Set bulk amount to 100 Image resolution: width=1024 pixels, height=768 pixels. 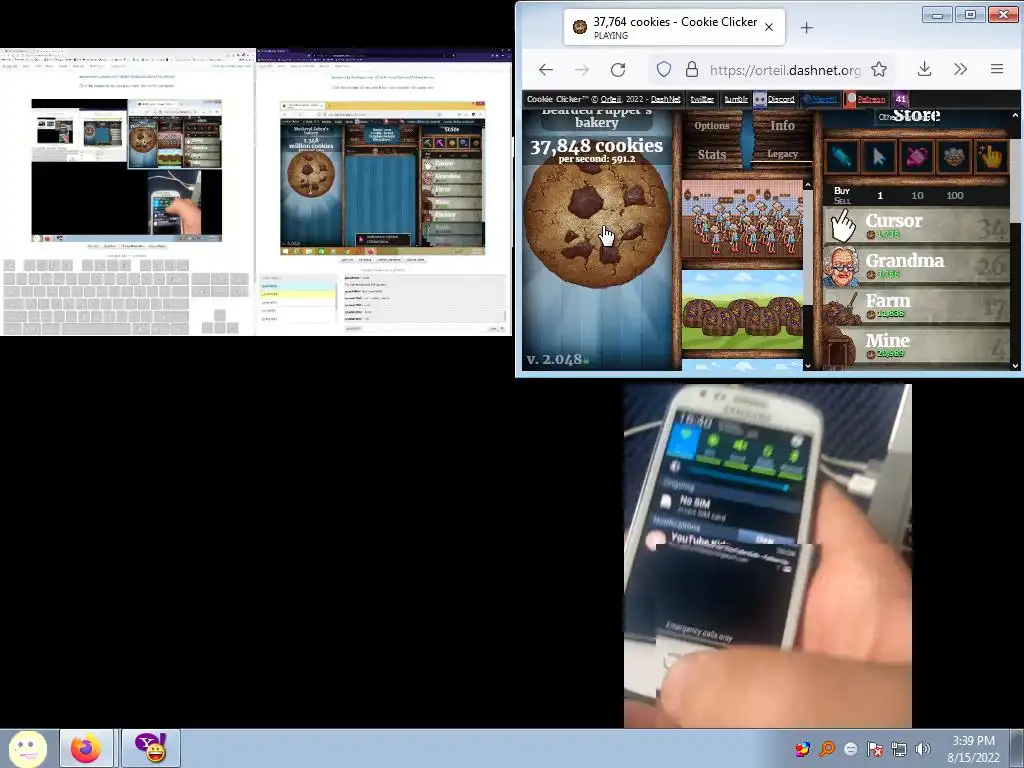955,195
